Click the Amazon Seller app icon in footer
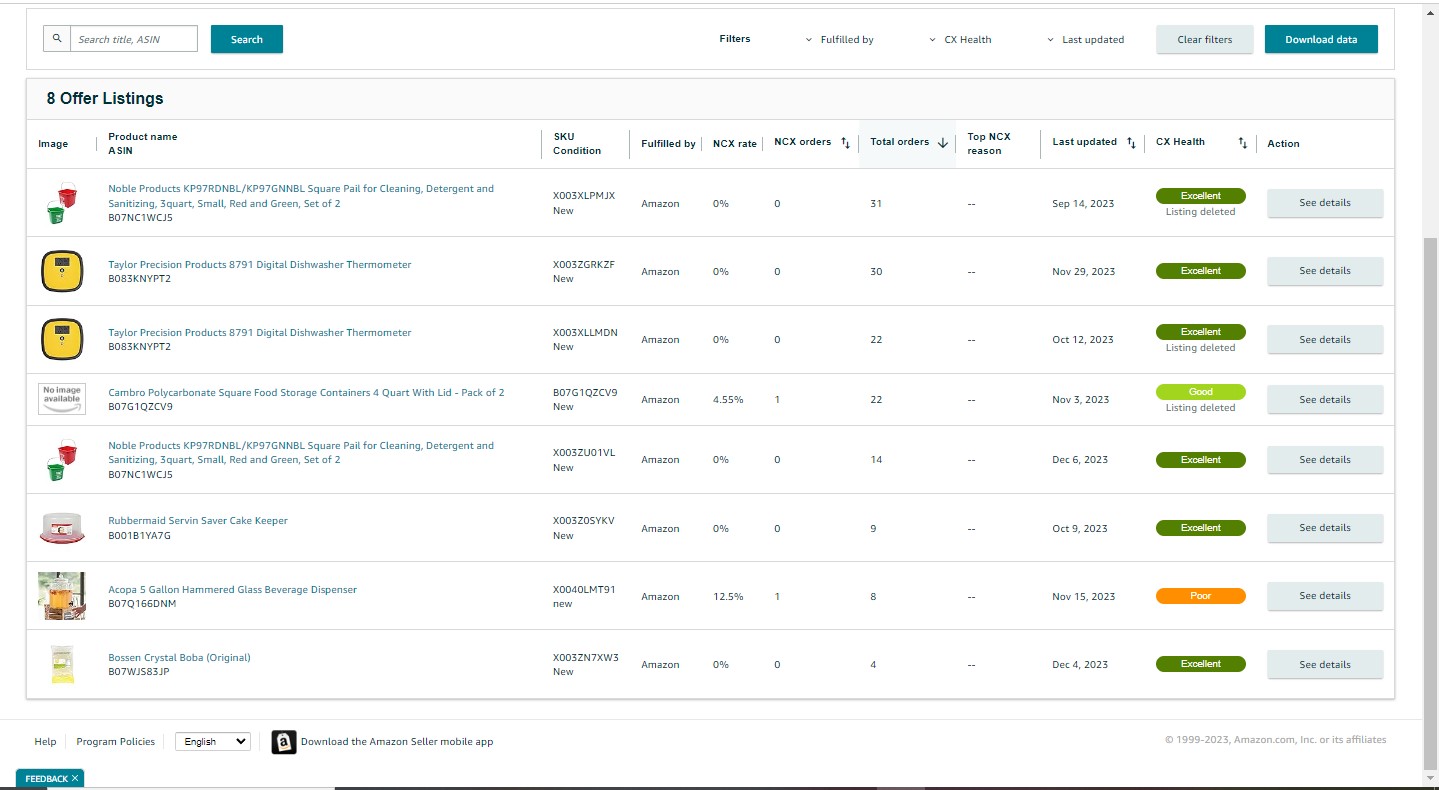1439x790 pixels. (284, 742)
